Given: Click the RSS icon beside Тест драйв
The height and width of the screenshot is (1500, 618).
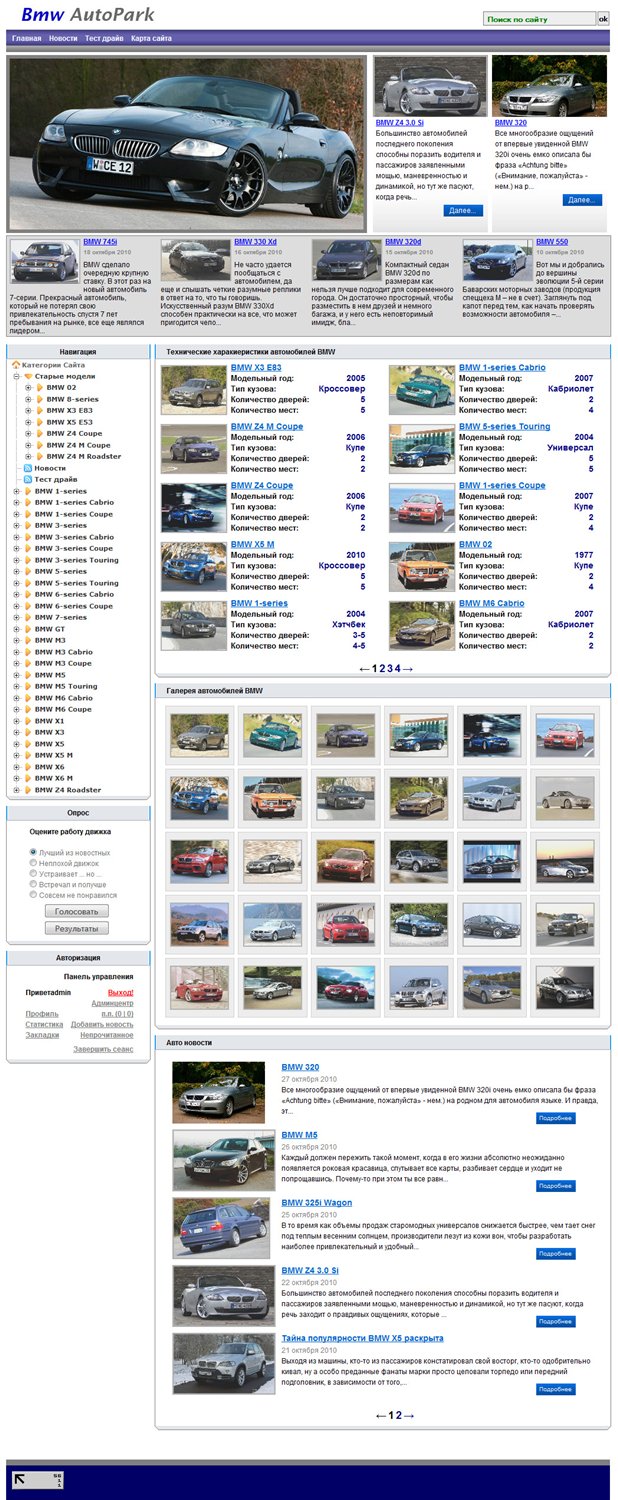Looking at the screenshot, I should [28, 480].
